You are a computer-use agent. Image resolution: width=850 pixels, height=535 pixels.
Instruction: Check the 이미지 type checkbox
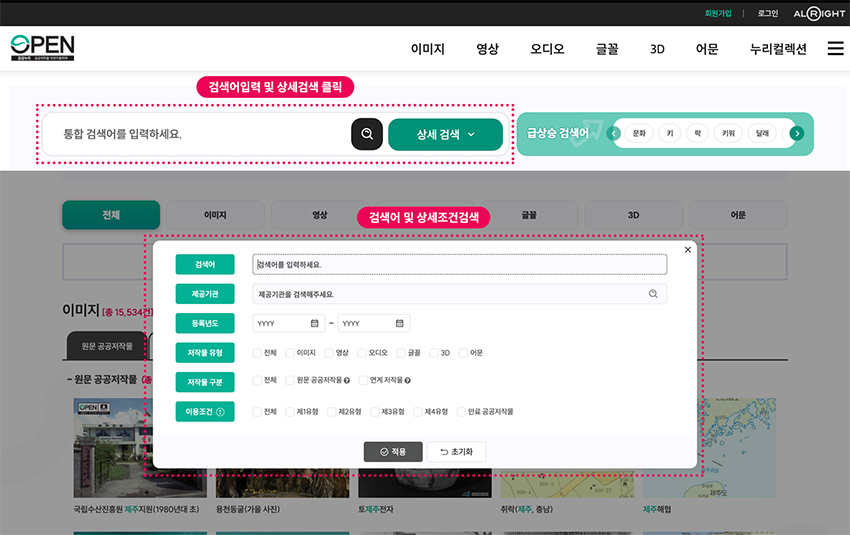point(290,353)
